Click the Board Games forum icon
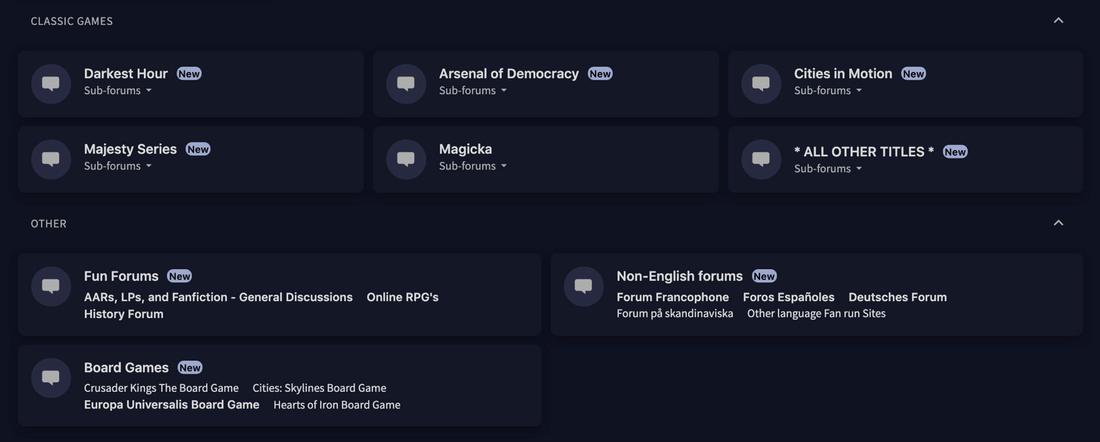The height and width of the screenshot is (442, 1100). (51, 378)
